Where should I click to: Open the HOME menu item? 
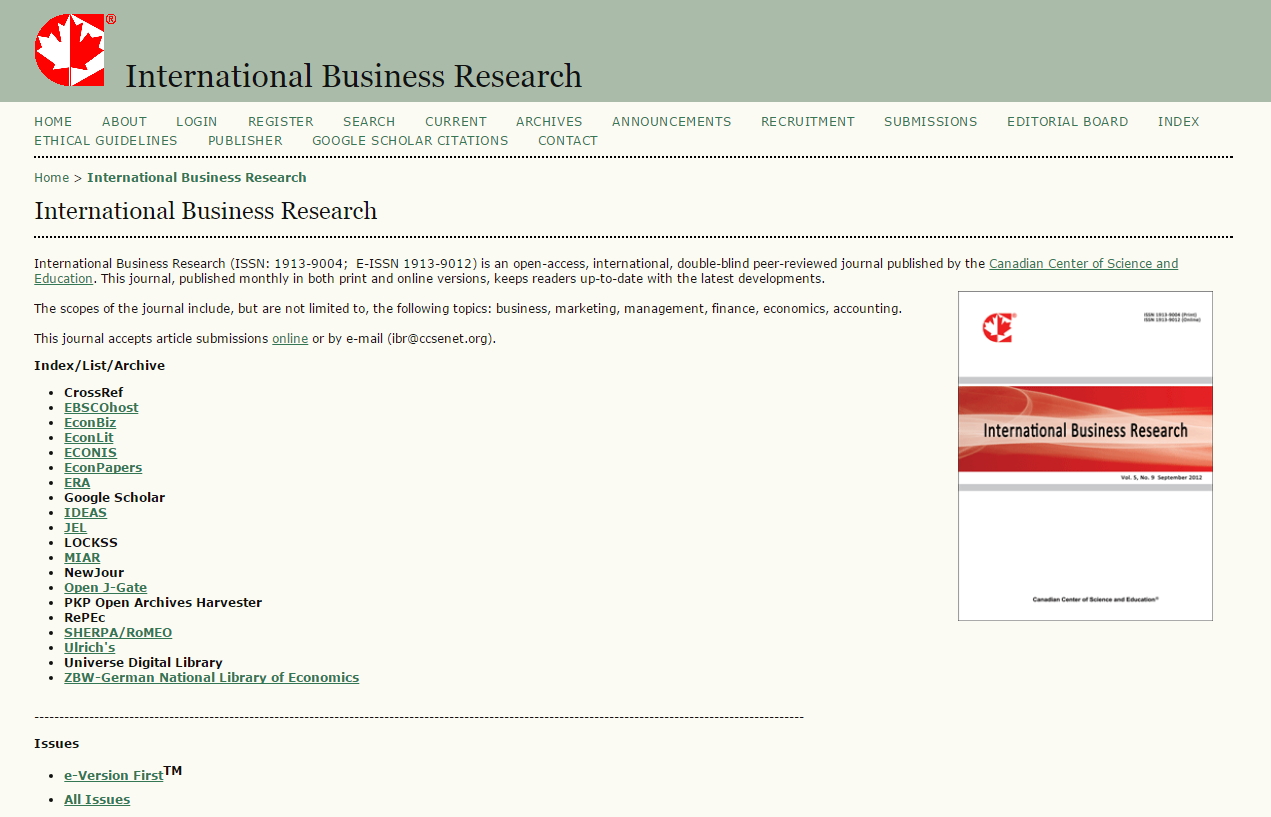coord(53,122)
